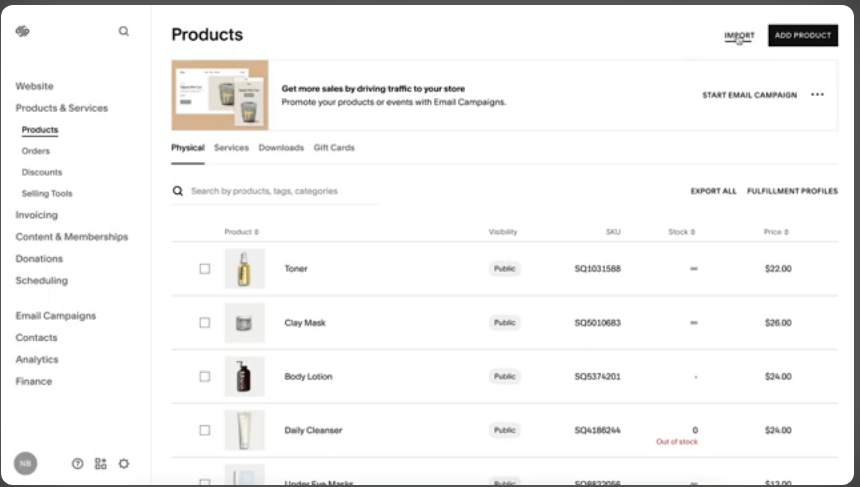Go to Invoicing

(x=36, y=215)
